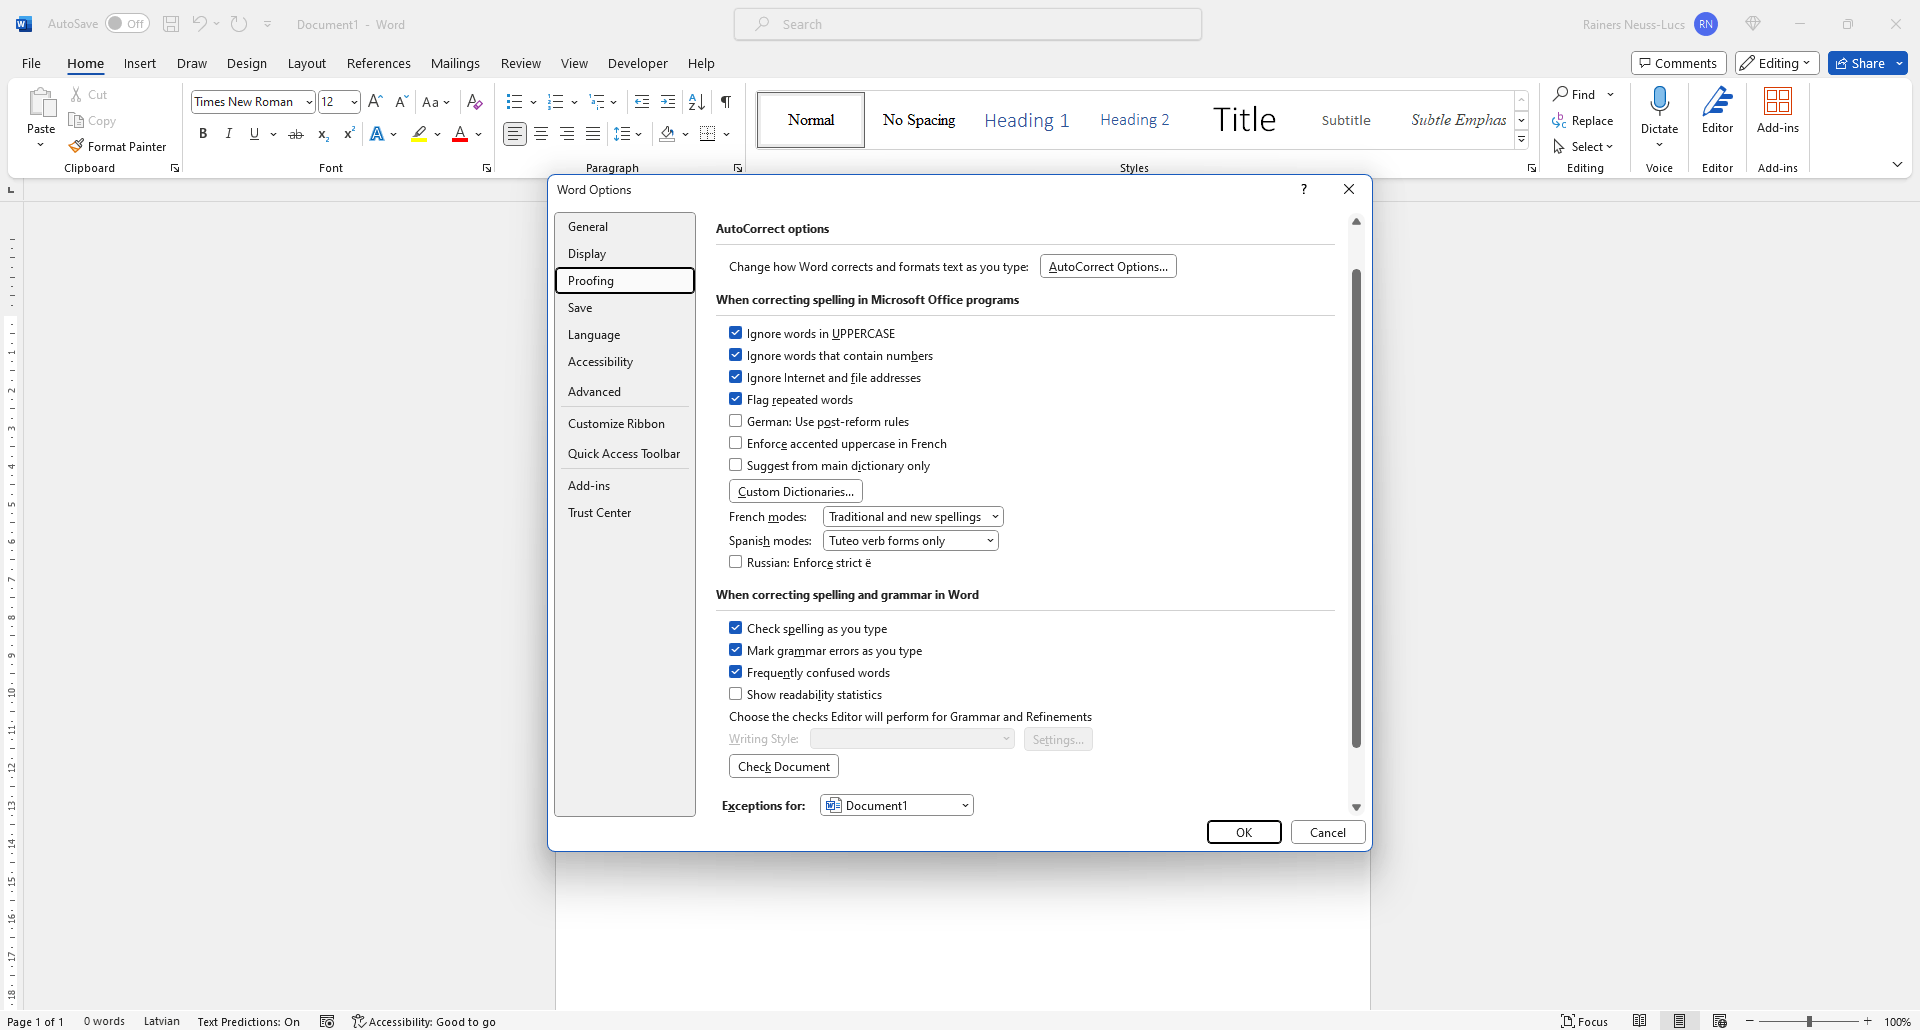Enable Show readability statistics checkbox
The image size is (1920, 1030).
pyautogui.click(x=736, y=694)
